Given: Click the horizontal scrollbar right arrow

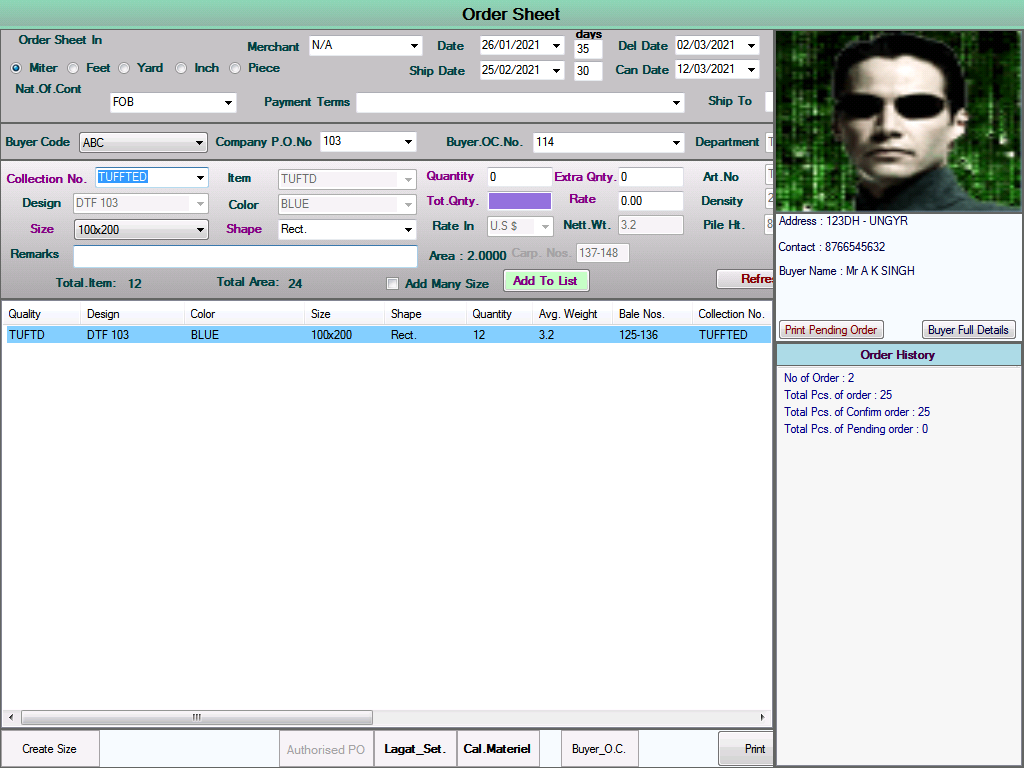Looking at the screenshot, I should [764, 718].
